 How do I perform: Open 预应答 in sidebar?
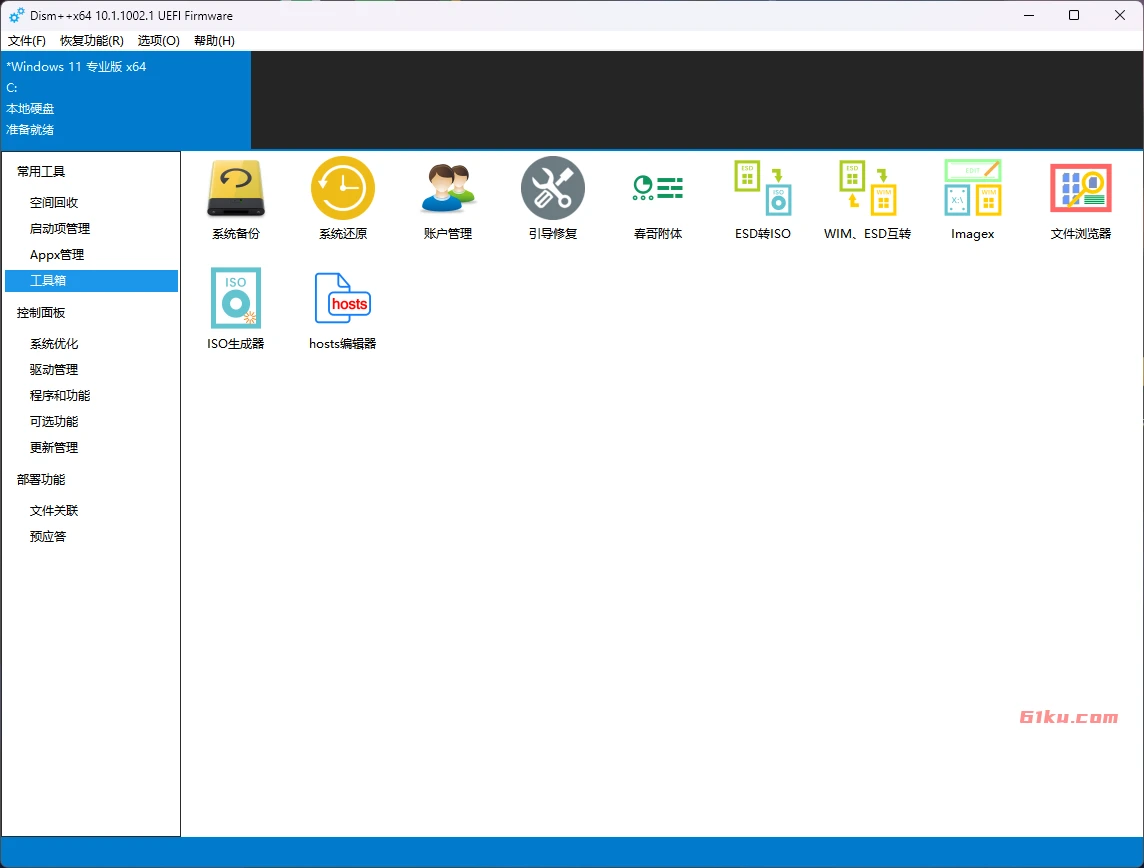click(48, 537)
